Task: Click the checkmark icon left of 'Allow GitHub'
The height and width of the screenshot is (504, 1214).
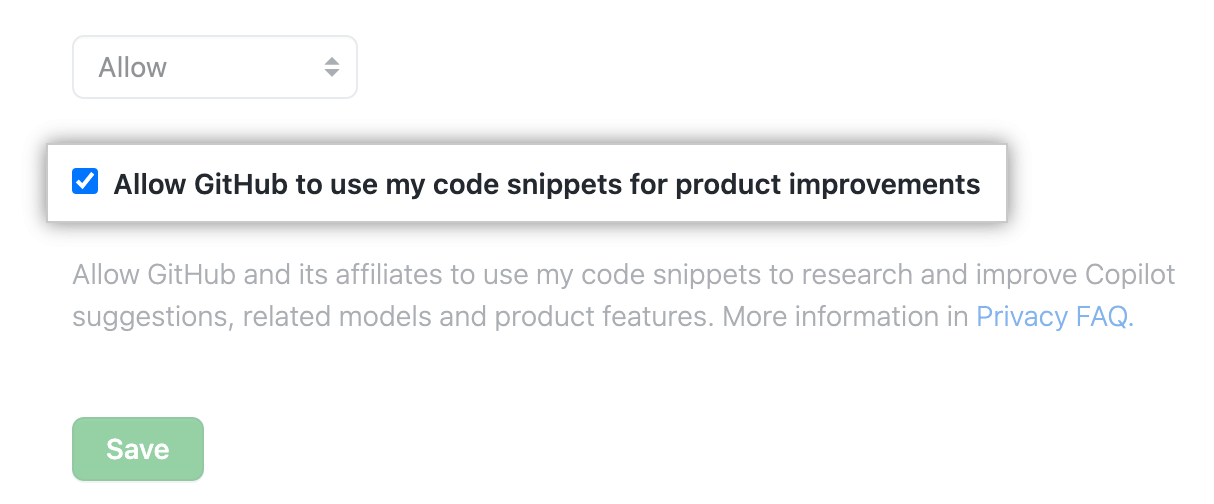Action: [x=86, y=182]
